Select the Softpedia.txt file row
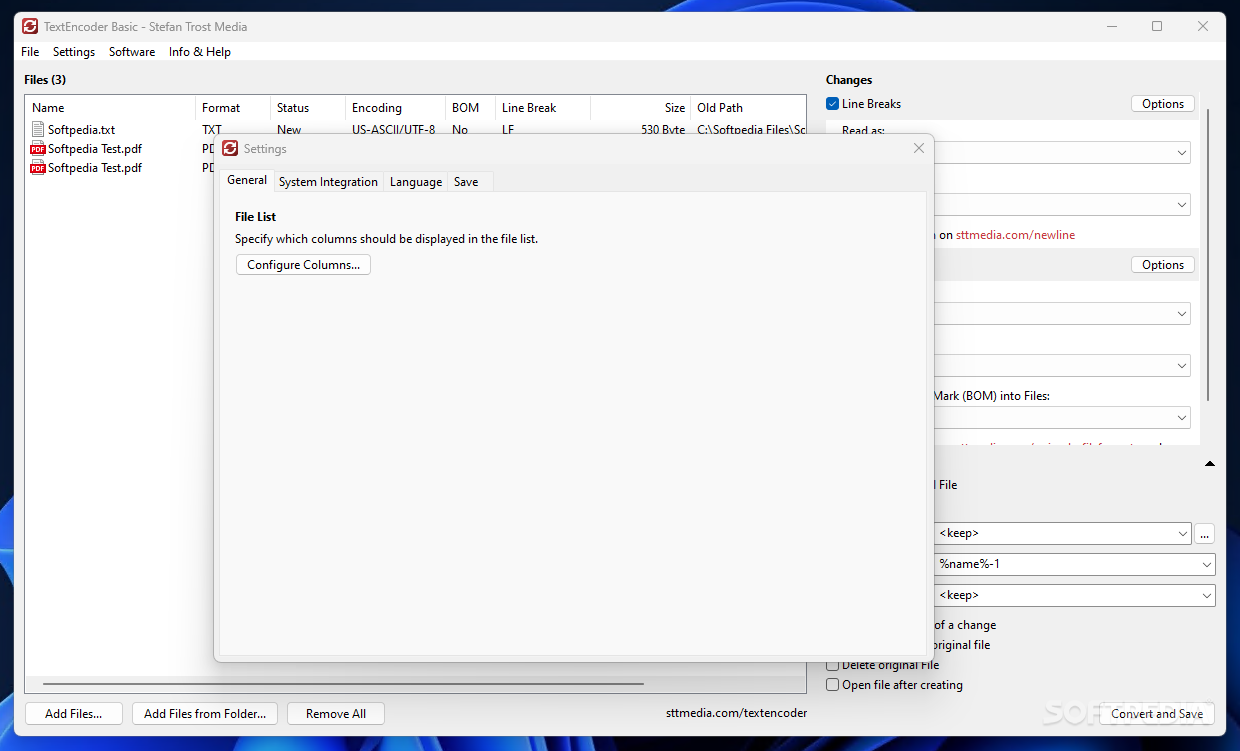 tap(415, 130)
